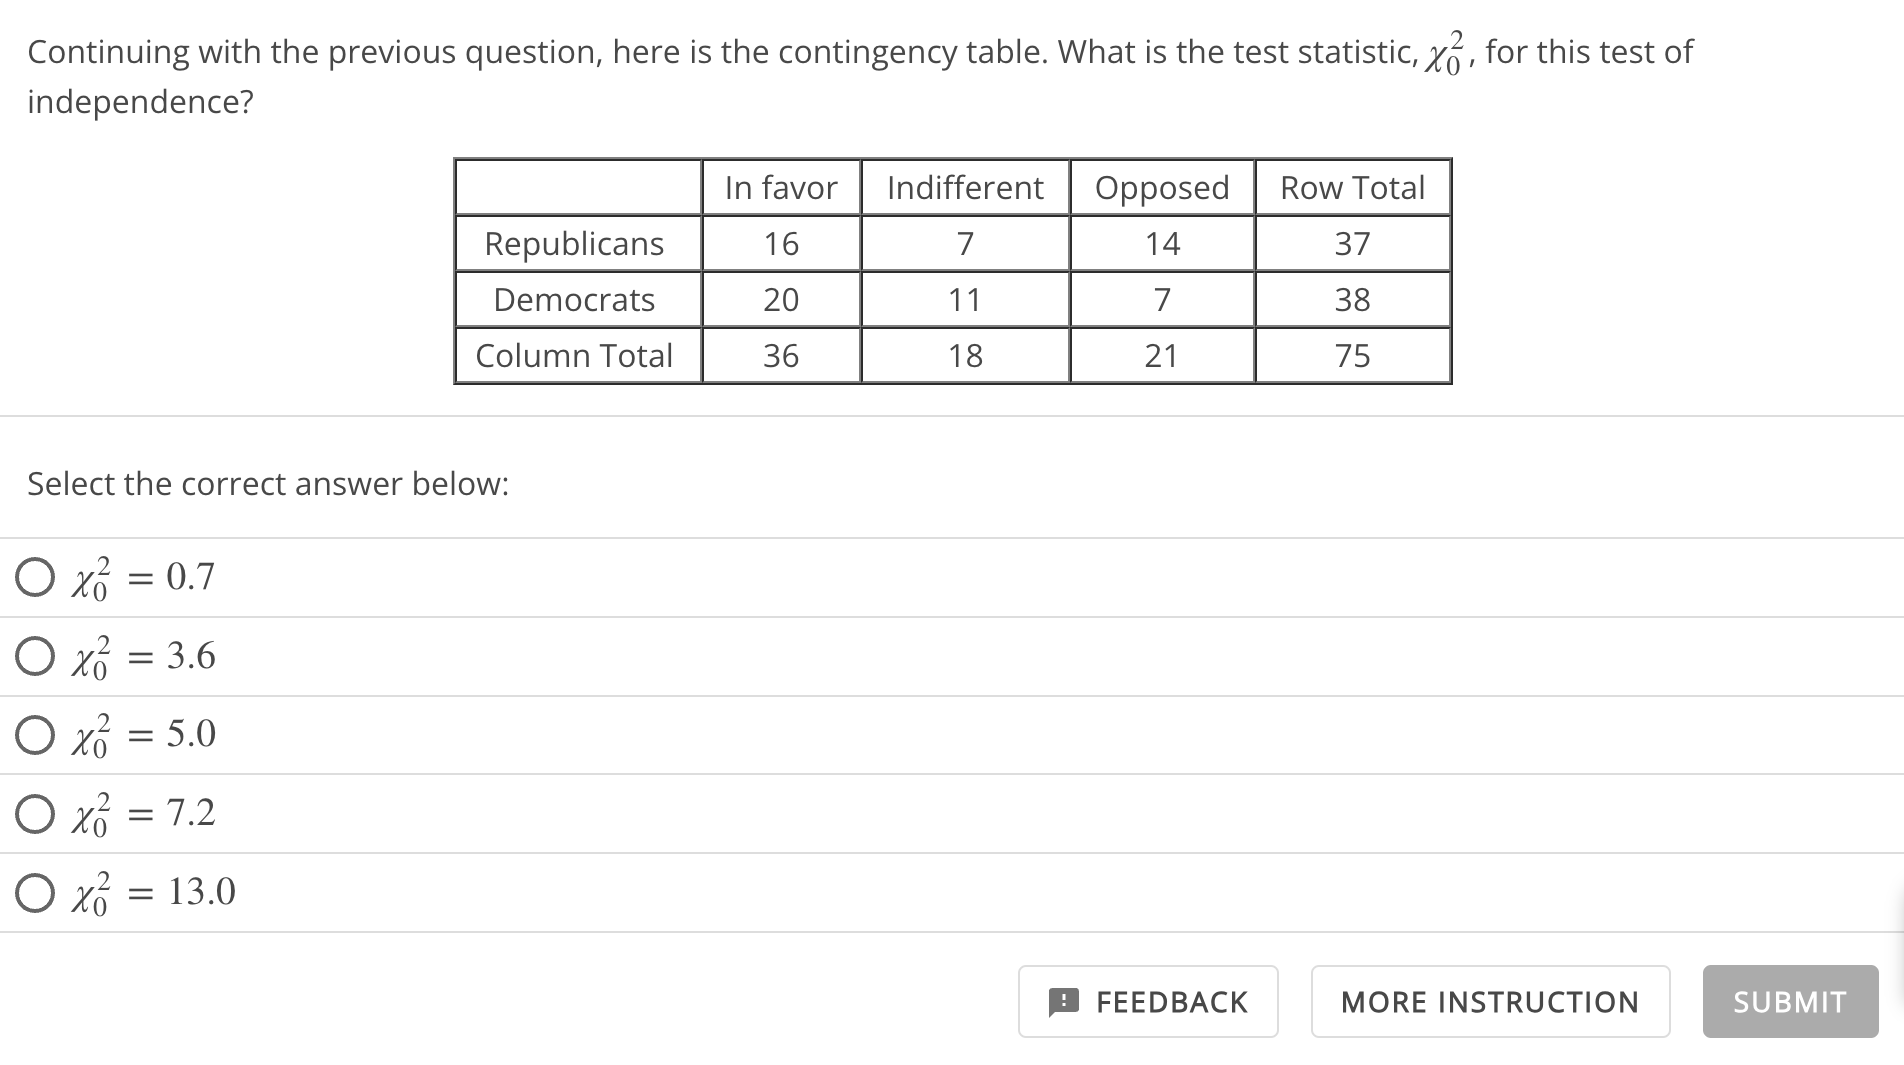Image resolution: width=1904 pixels, height=1065 pixels.
Task: Choose the 7.2 chi-square answer
Action: [x=35, y=813]
